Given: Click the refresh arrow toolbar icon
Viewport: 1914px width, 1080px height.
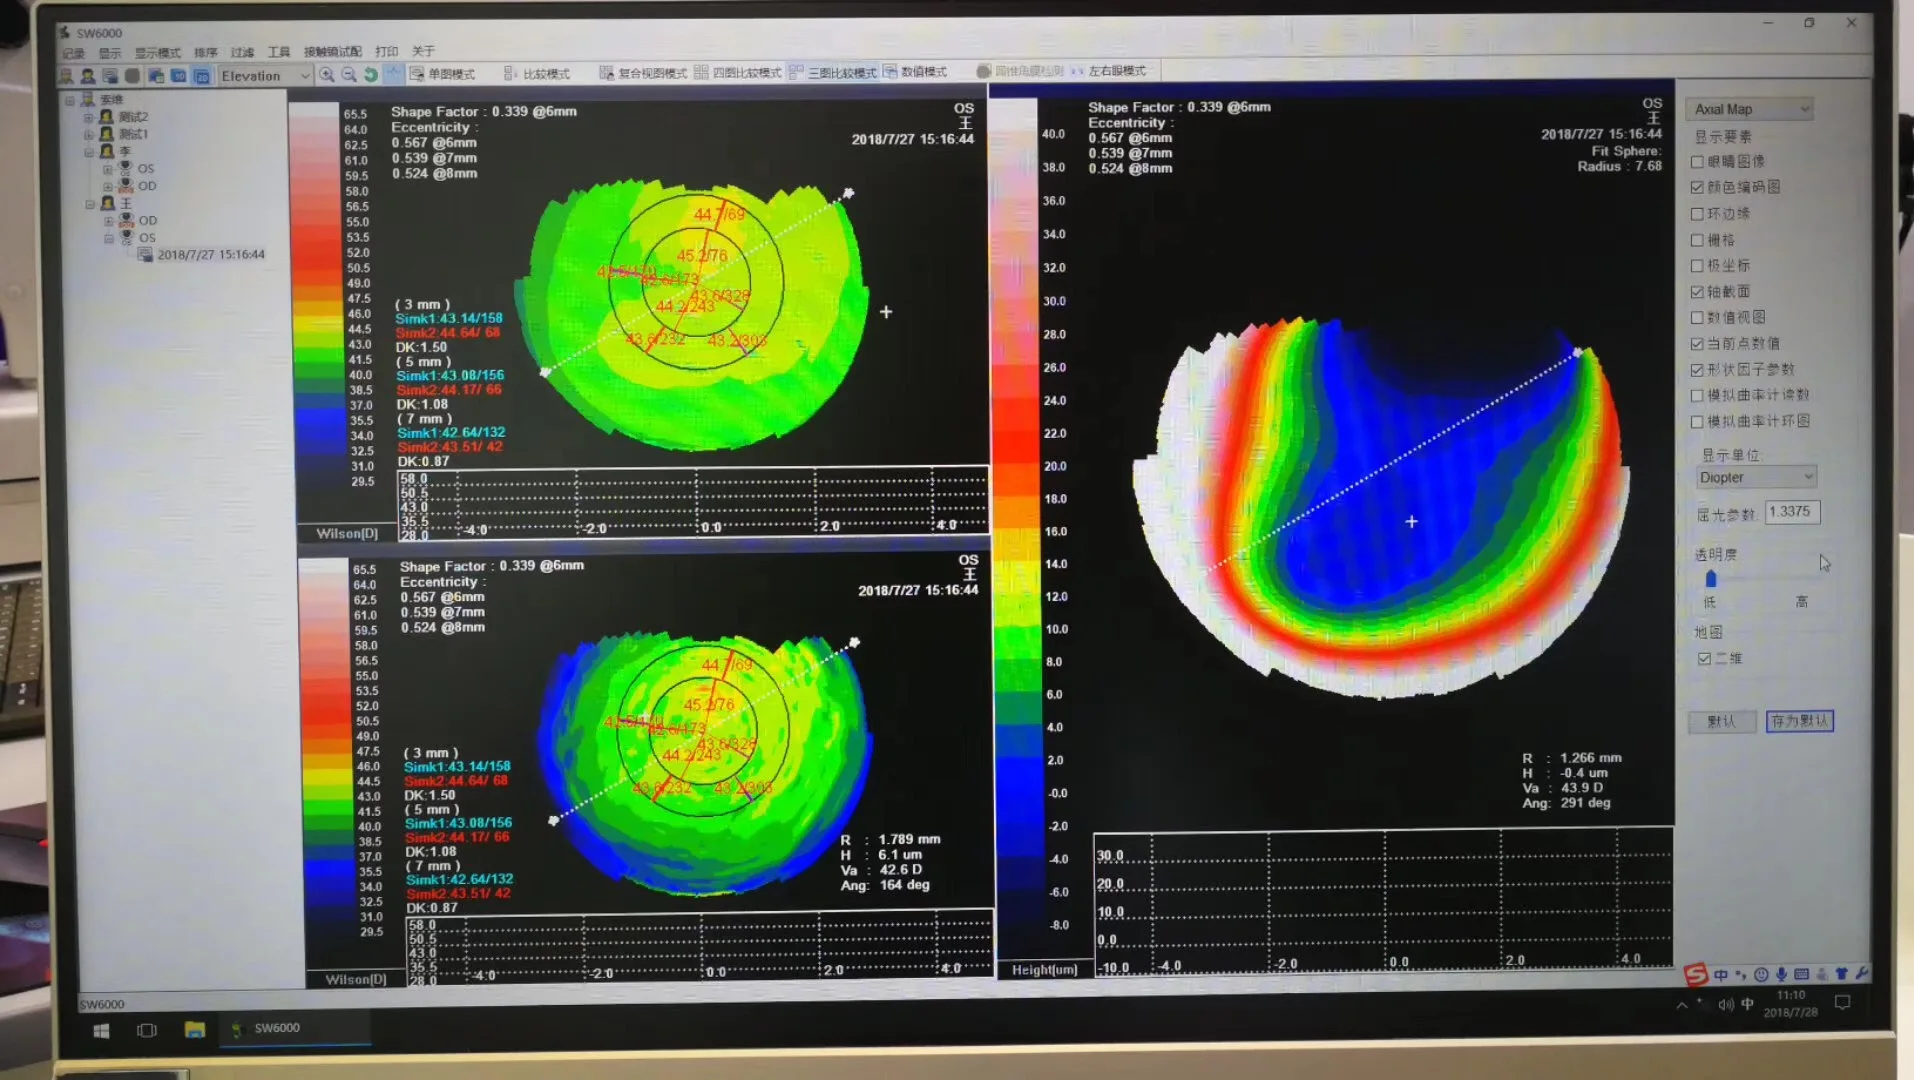Looking at the screenshot, I should [x=372, y=74].
